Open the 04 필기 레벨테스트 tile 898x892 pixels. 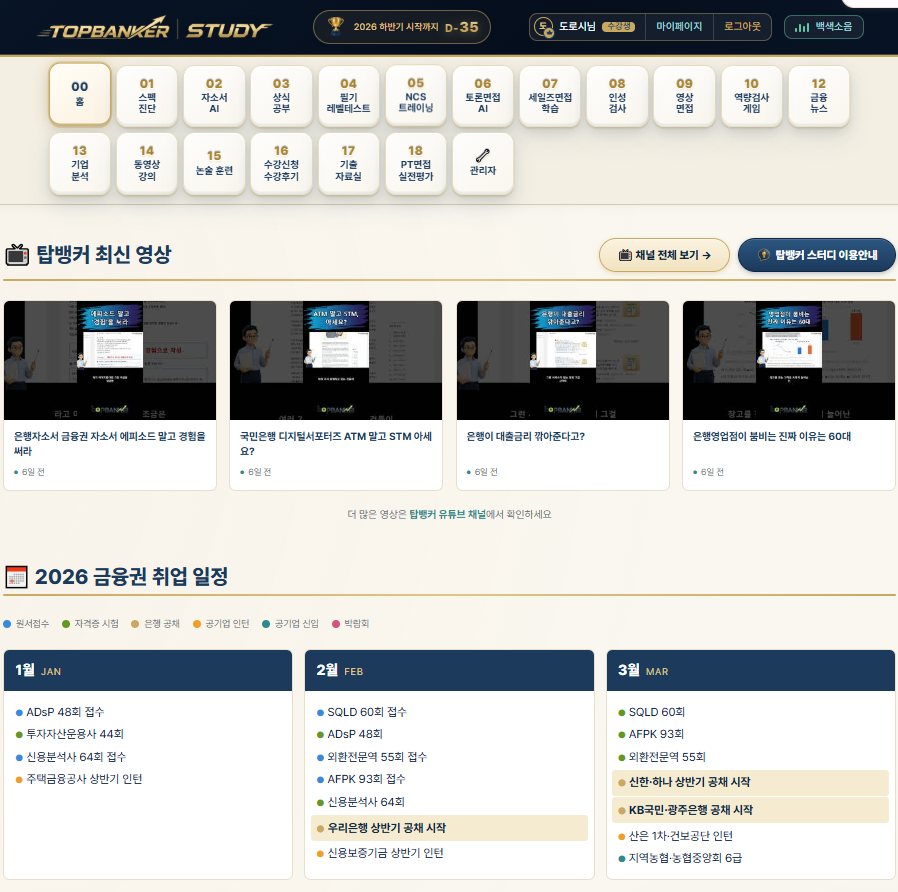click(x=348, y=96)
